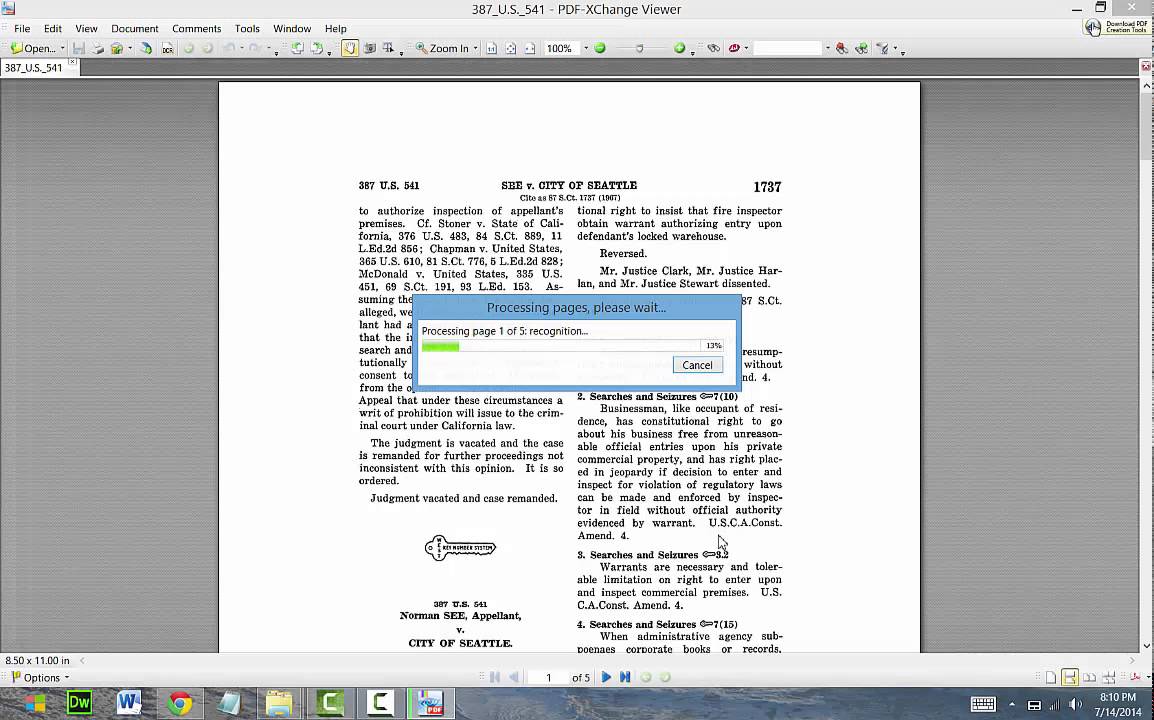Click the Fit Width icon
This screenshot has height=720, width=1154.
530,48
